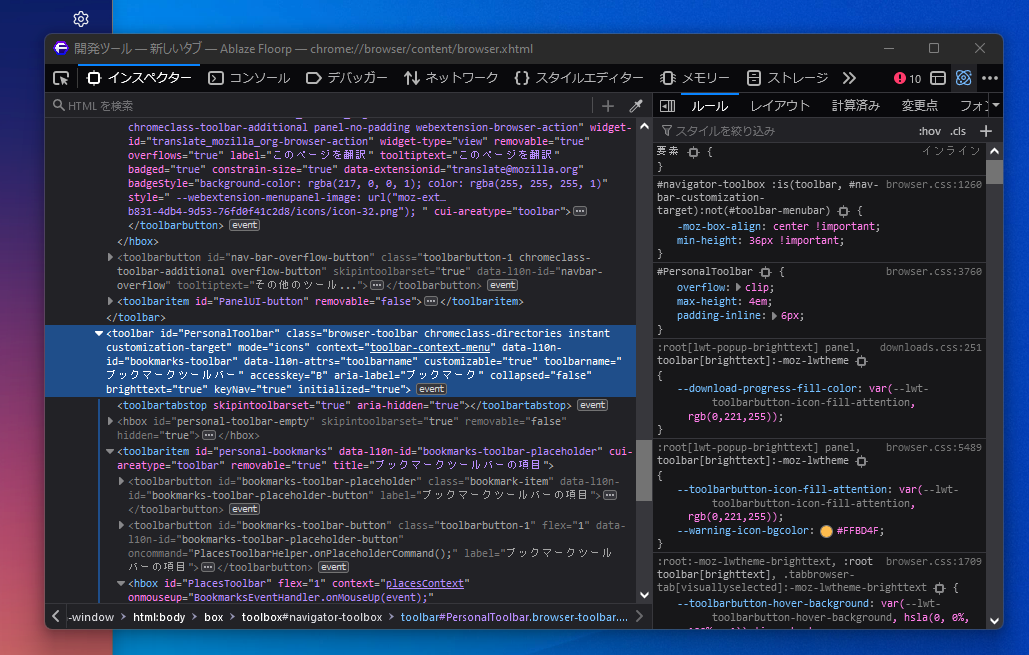Open browser.css:1260 source link
The image size is (1029, 655).
pyautogui.click(x=933, y=184)
